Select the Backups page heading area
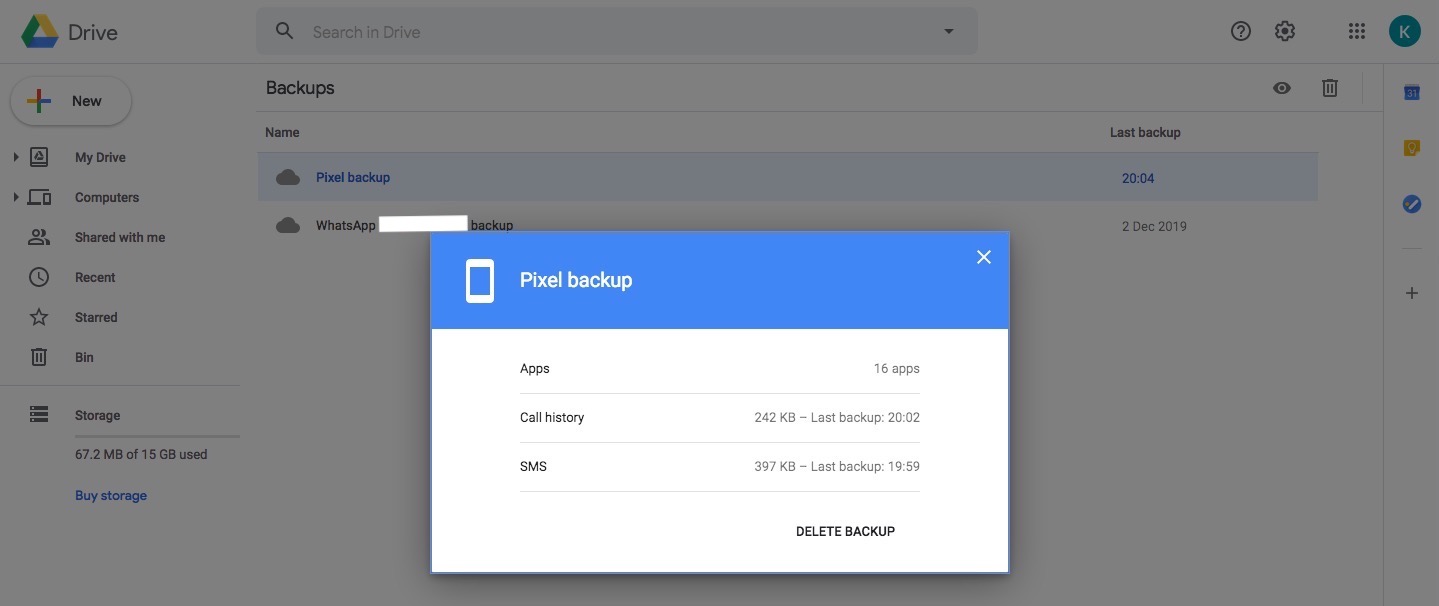 click(x=300, y=87)
